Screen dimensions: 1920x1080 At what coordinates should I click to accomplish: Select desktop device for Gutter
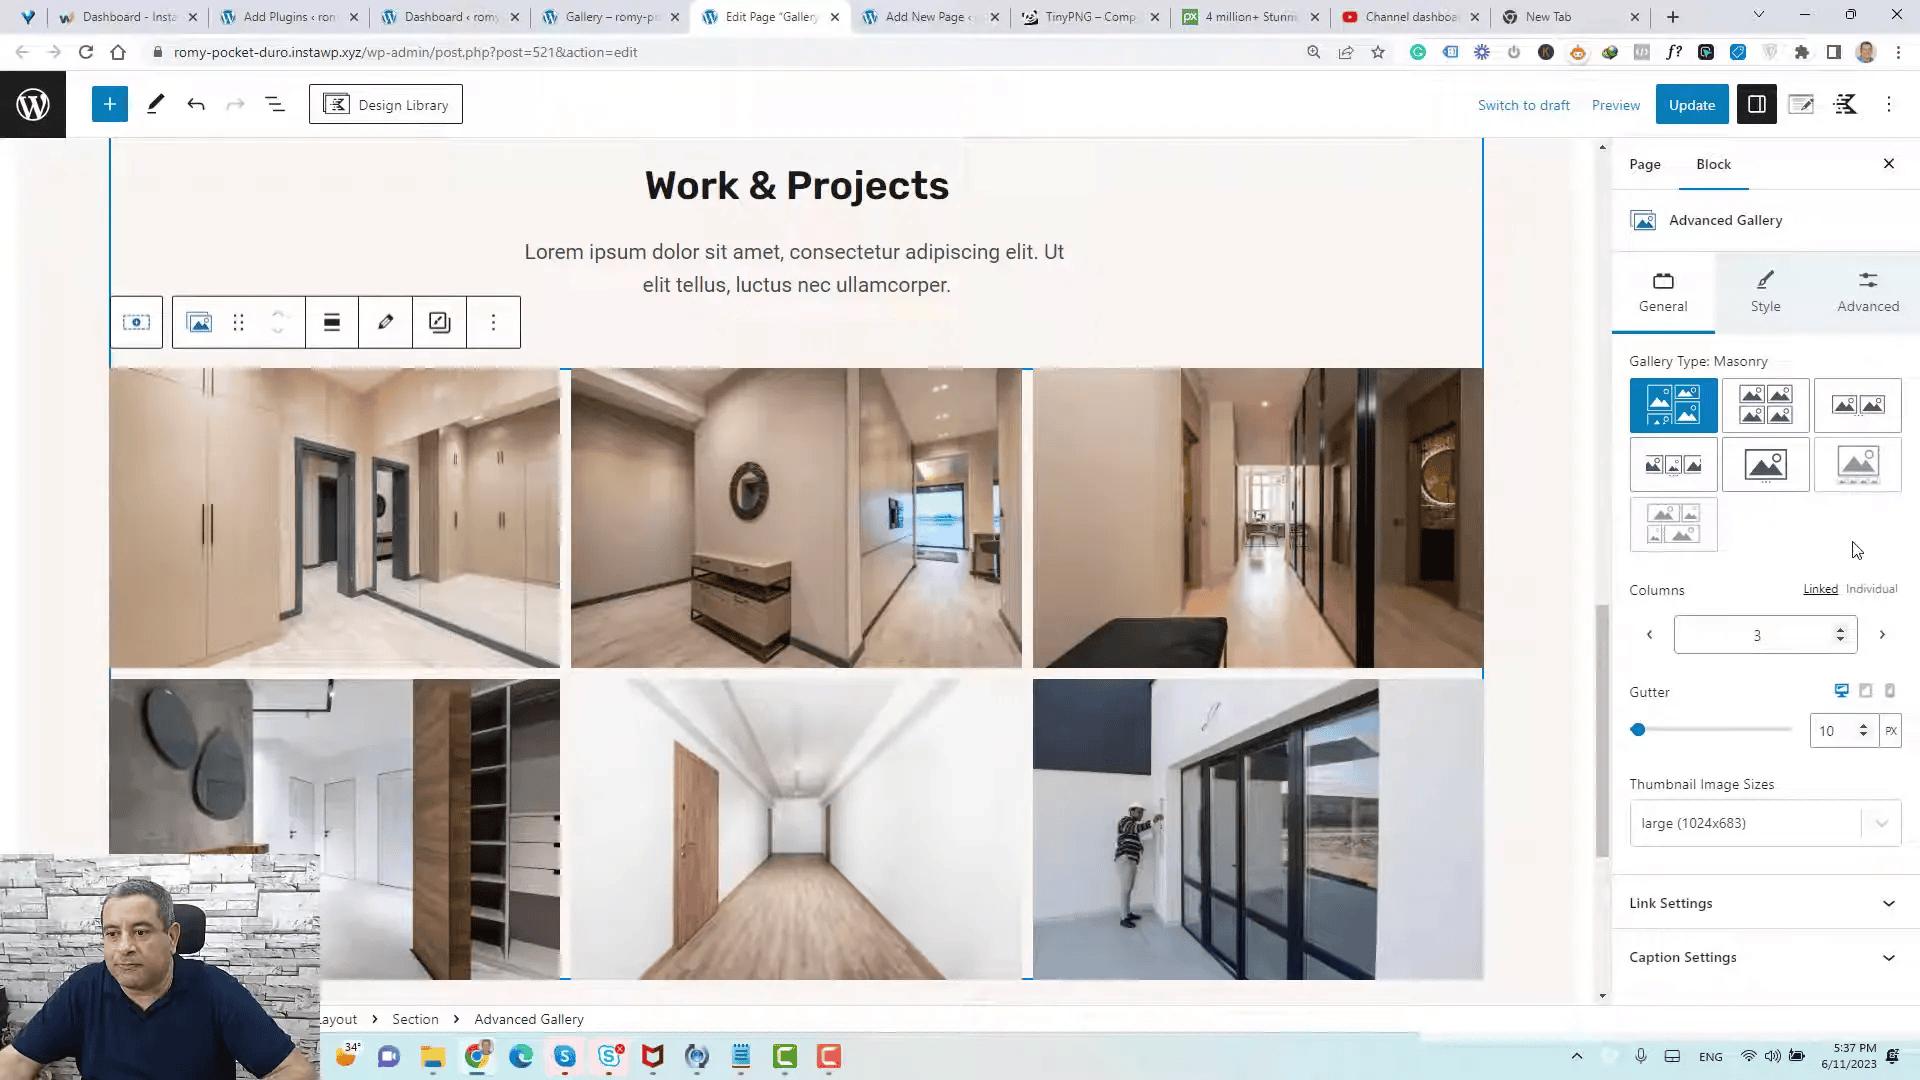pos(1841,691)
